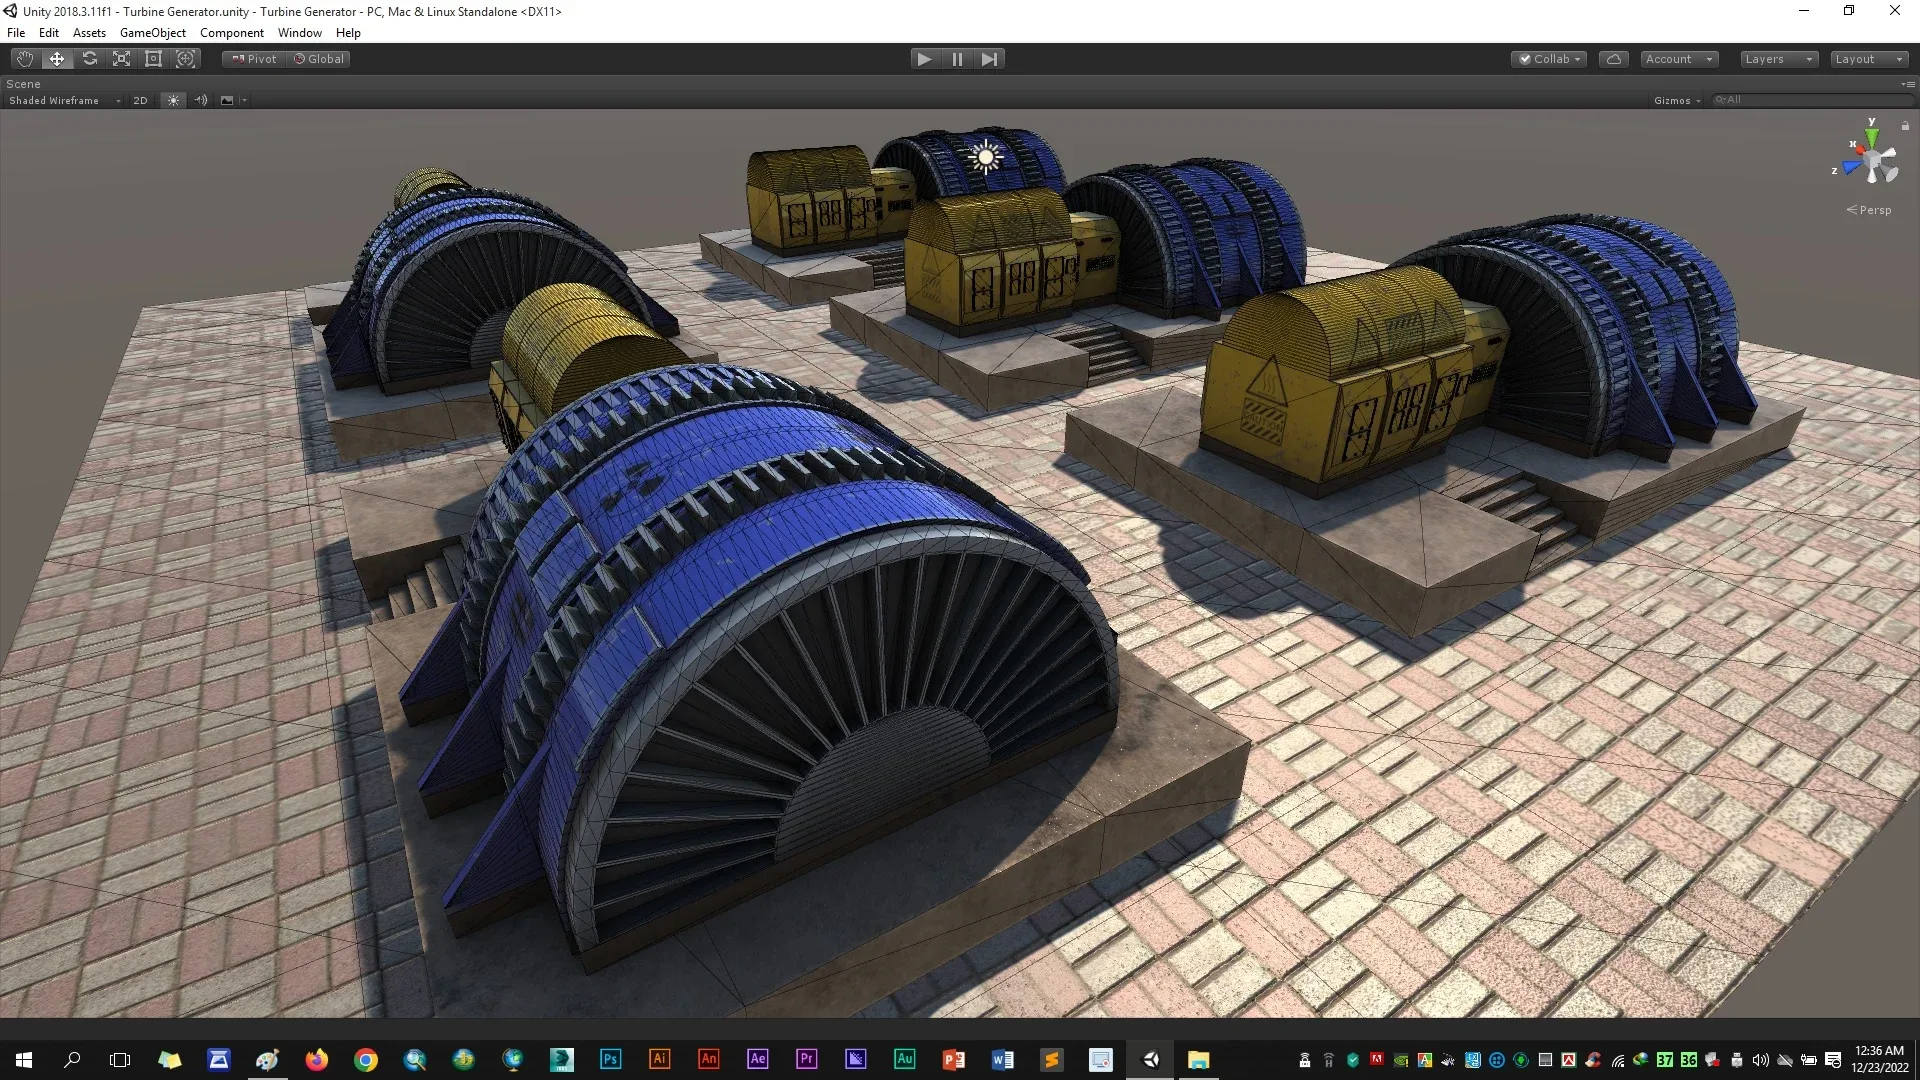The height and width of the screenshot is (1080, 1920).
Task: Open the Layers dropdown
Action: point(1779,59)
